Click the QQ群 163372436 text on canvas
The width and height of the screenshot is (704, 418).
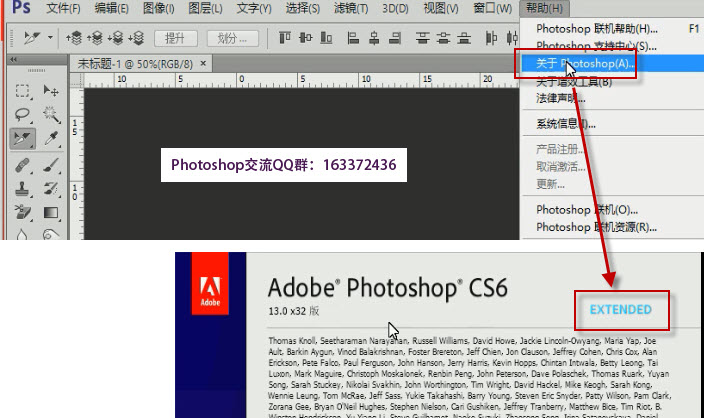[284, 165]
